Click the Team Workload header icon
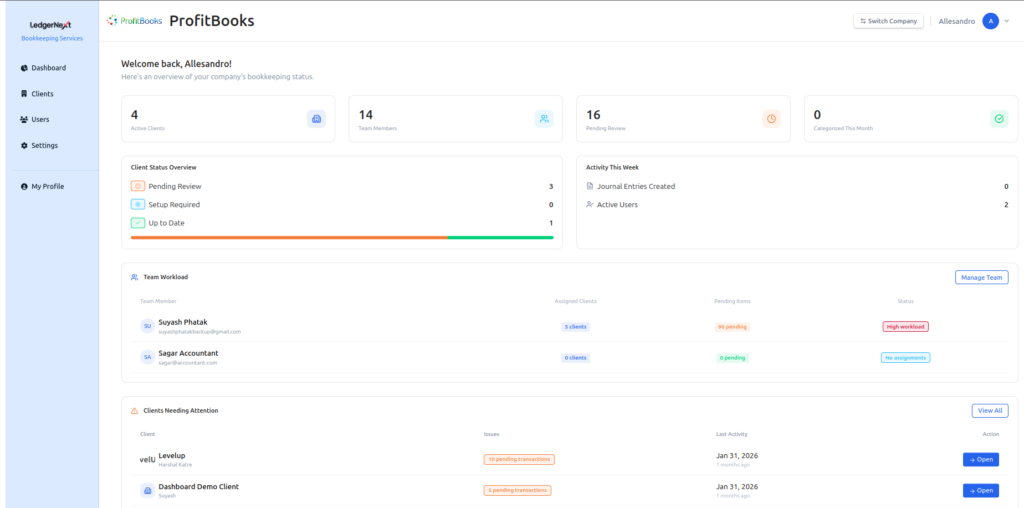 point(135,277)
